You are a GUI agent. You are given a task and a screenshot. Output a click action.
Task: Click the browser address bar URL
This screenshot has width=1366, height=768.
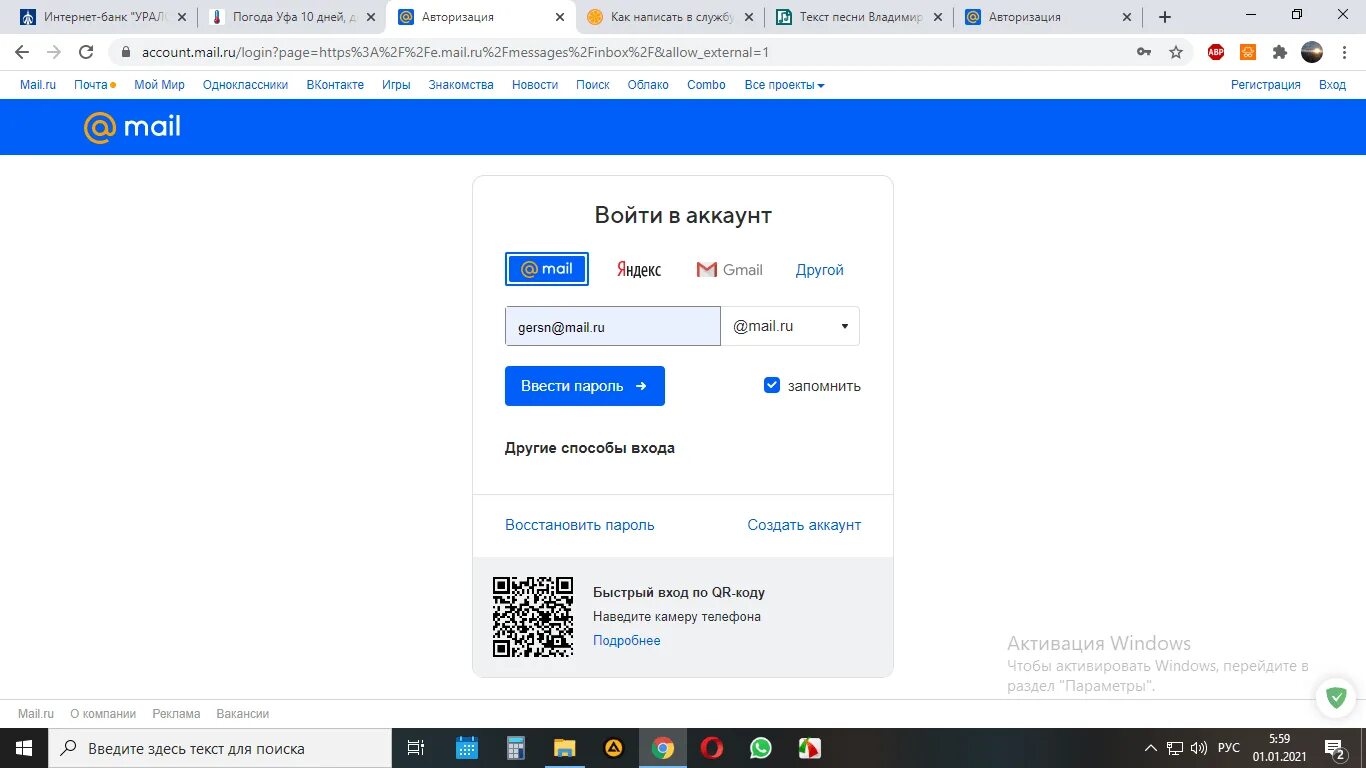tap(455, 52)
